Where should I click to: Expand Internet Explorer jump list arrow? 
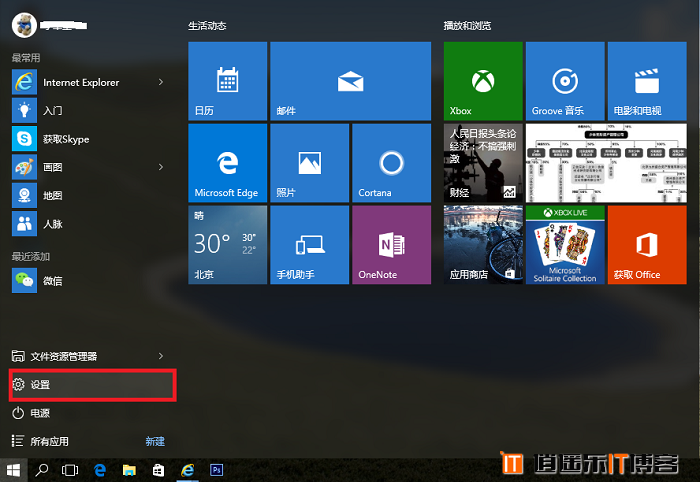161,82
